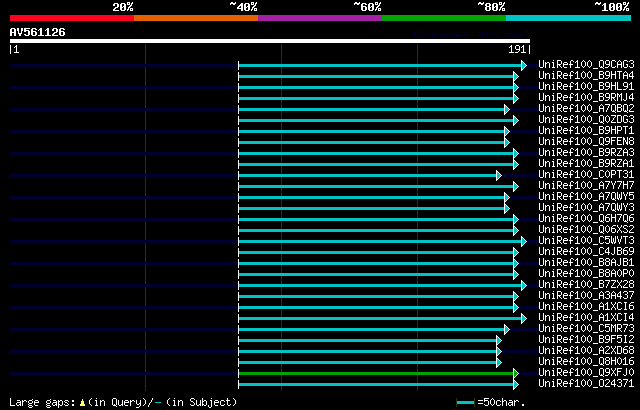Click the red 20% legend segment
Viewport: 640px width, 410px height.
(x=72, y=18)
